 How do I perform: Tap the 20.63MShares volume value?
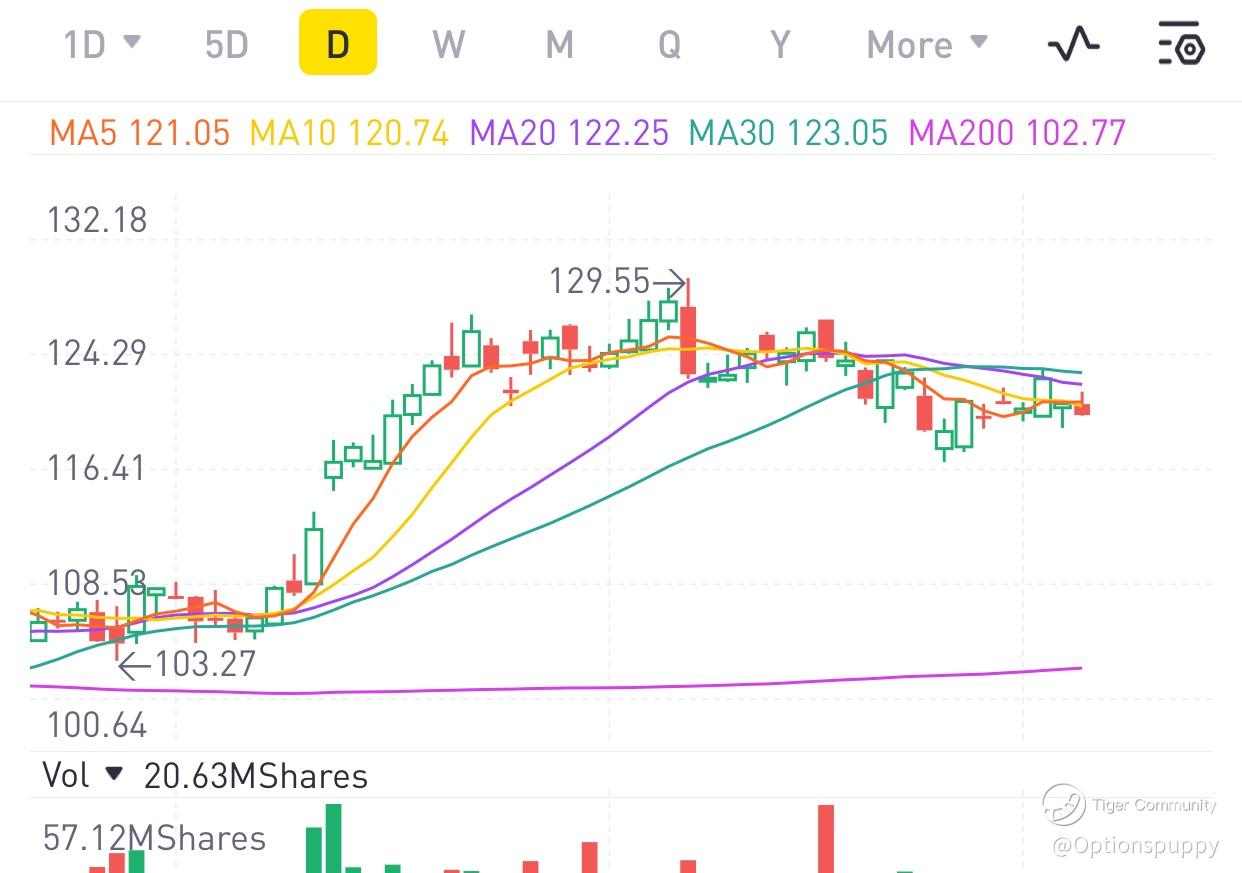[x=256, y=776]
